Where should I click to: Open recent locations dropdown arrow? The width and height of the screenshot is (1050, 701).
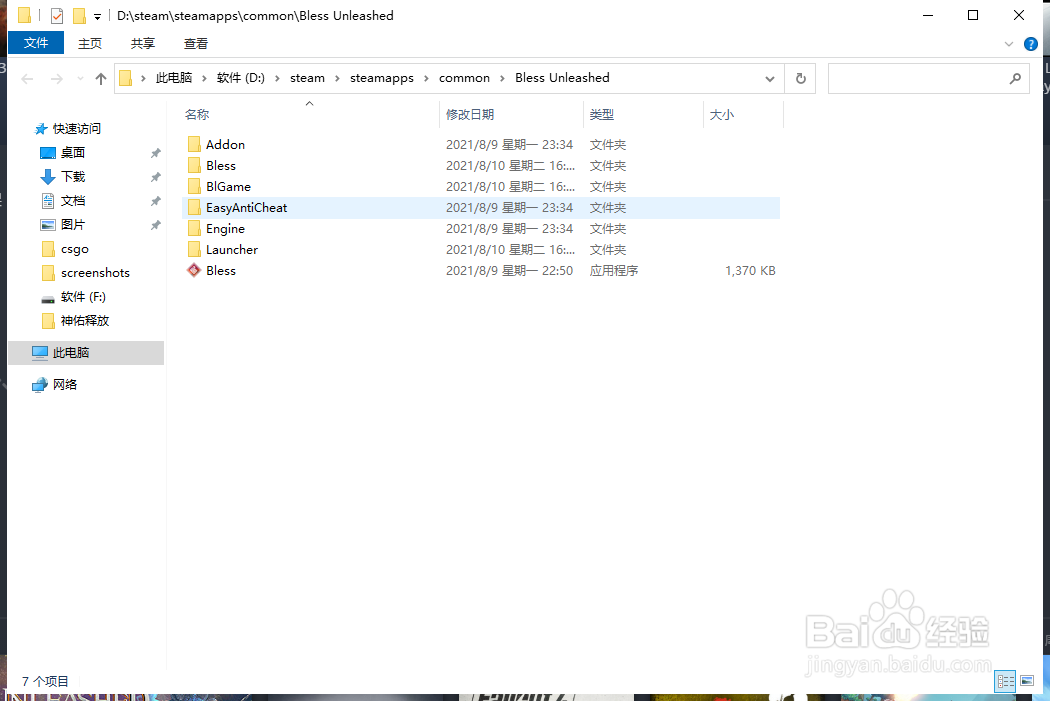click(80, 79)
